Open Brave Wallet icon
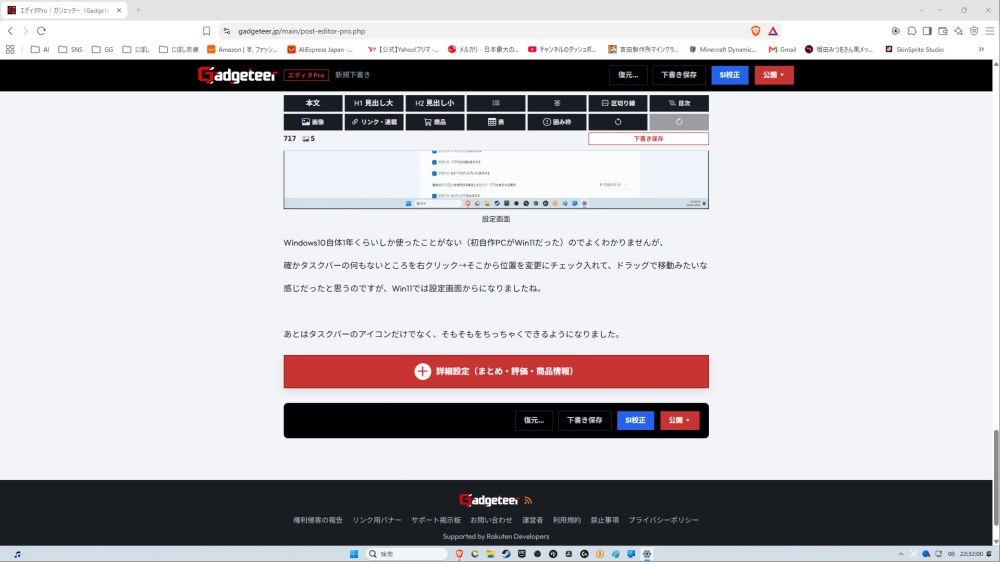The height and width of the screenshot is (562, 1000). point(943,31)
